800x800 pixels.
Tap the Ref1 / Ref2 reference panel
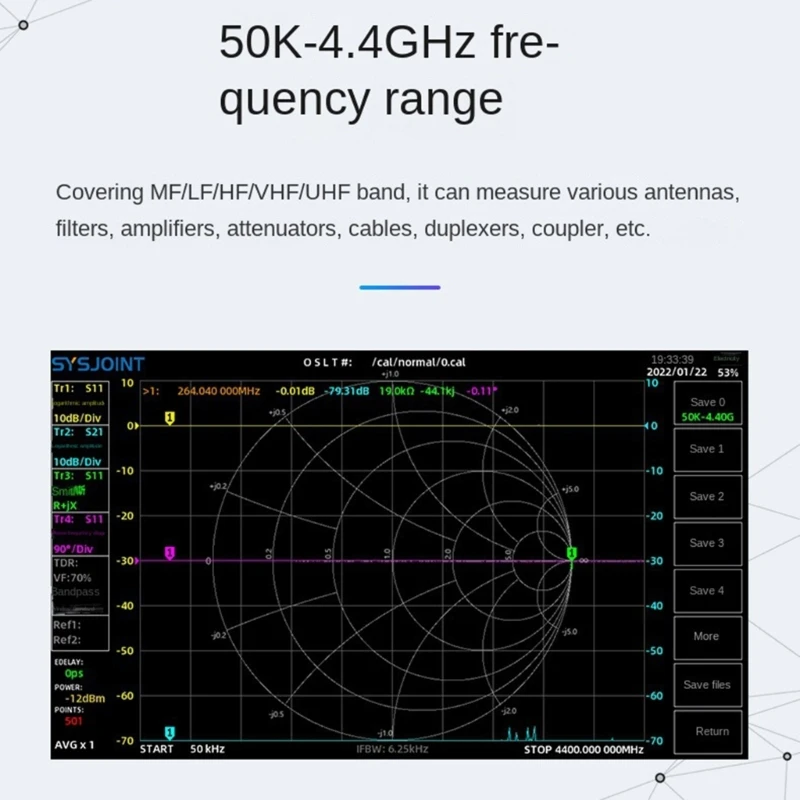click(x=80, y=633)
